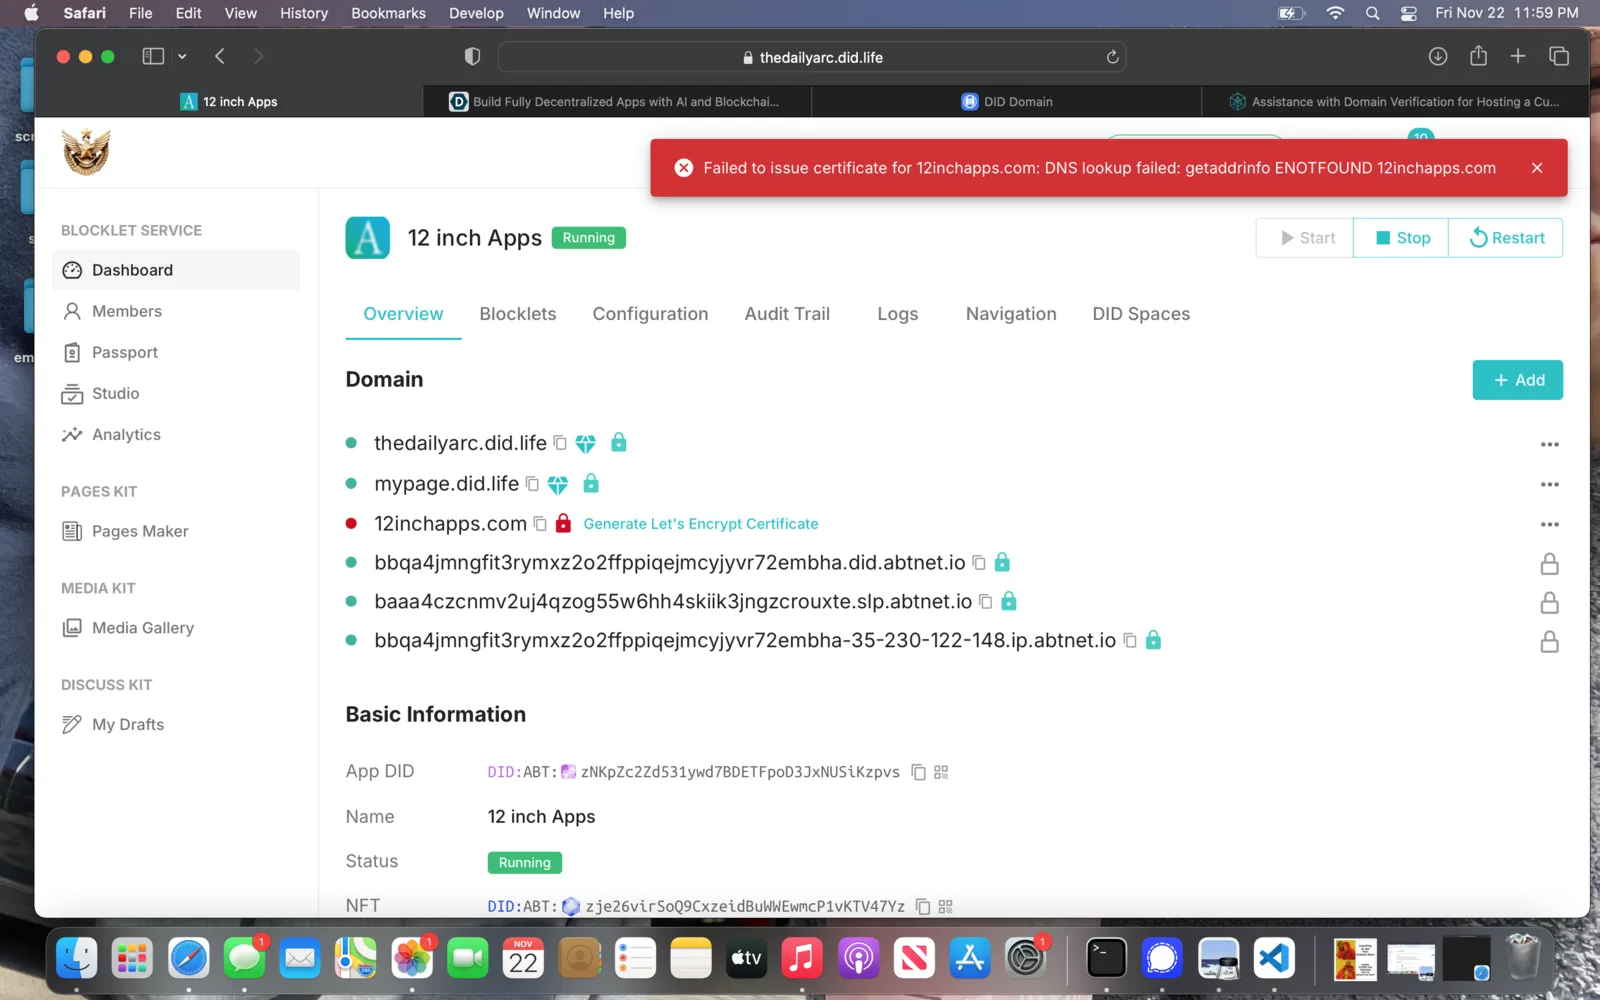1600x1000 pixels.
Task: Open the Audit Trail tab
Action: 787,314
